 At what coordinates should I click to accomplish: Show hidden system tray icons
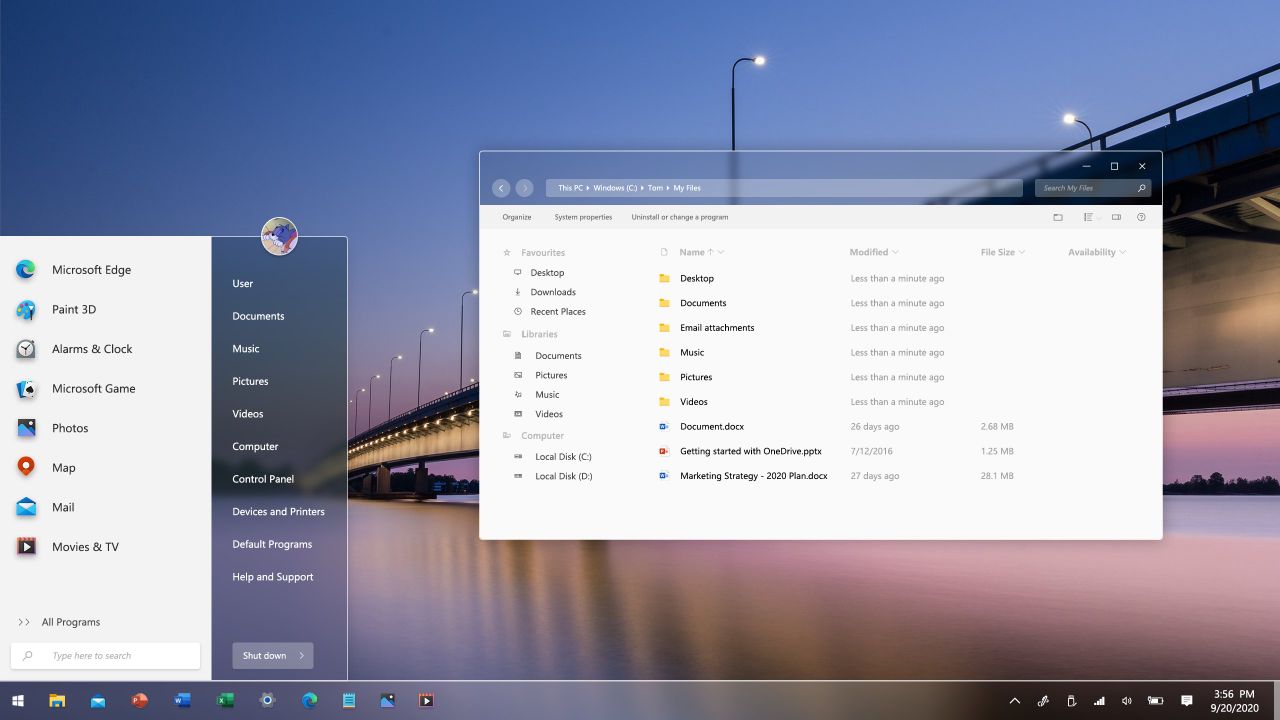point(1014,700)
